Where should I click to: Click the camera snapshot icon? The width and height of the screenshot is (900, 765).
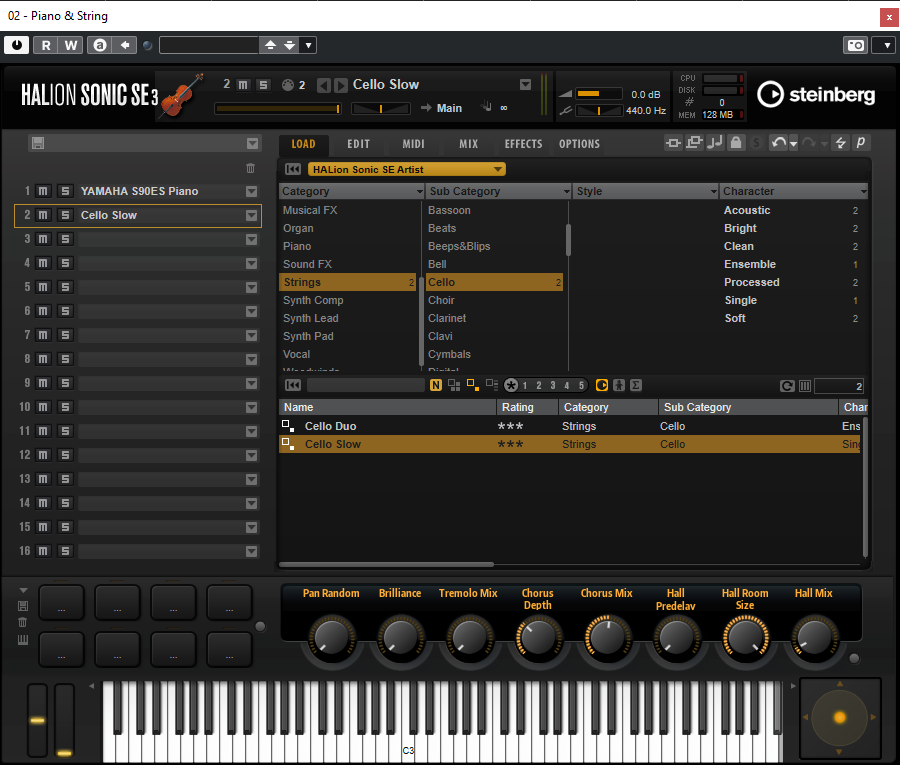click(x=855, y=45)
